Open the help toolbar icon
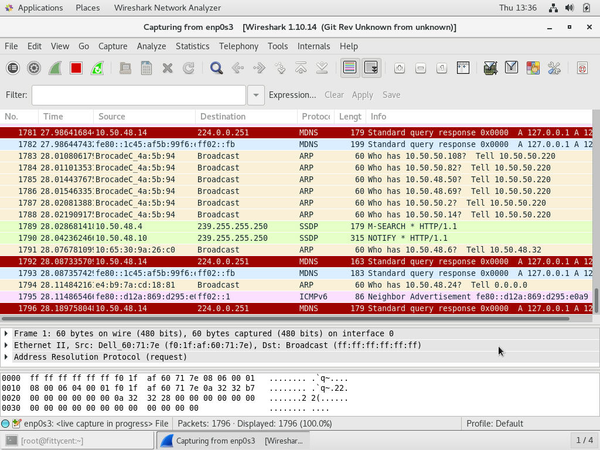The height and width of the screenshot is (450, 600). pos(582,68)
